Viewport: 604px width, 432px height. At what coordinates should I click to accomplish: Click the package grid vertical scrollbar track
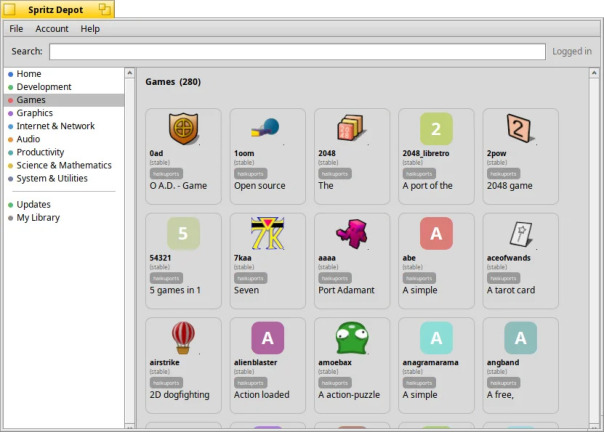pos(594,250)
